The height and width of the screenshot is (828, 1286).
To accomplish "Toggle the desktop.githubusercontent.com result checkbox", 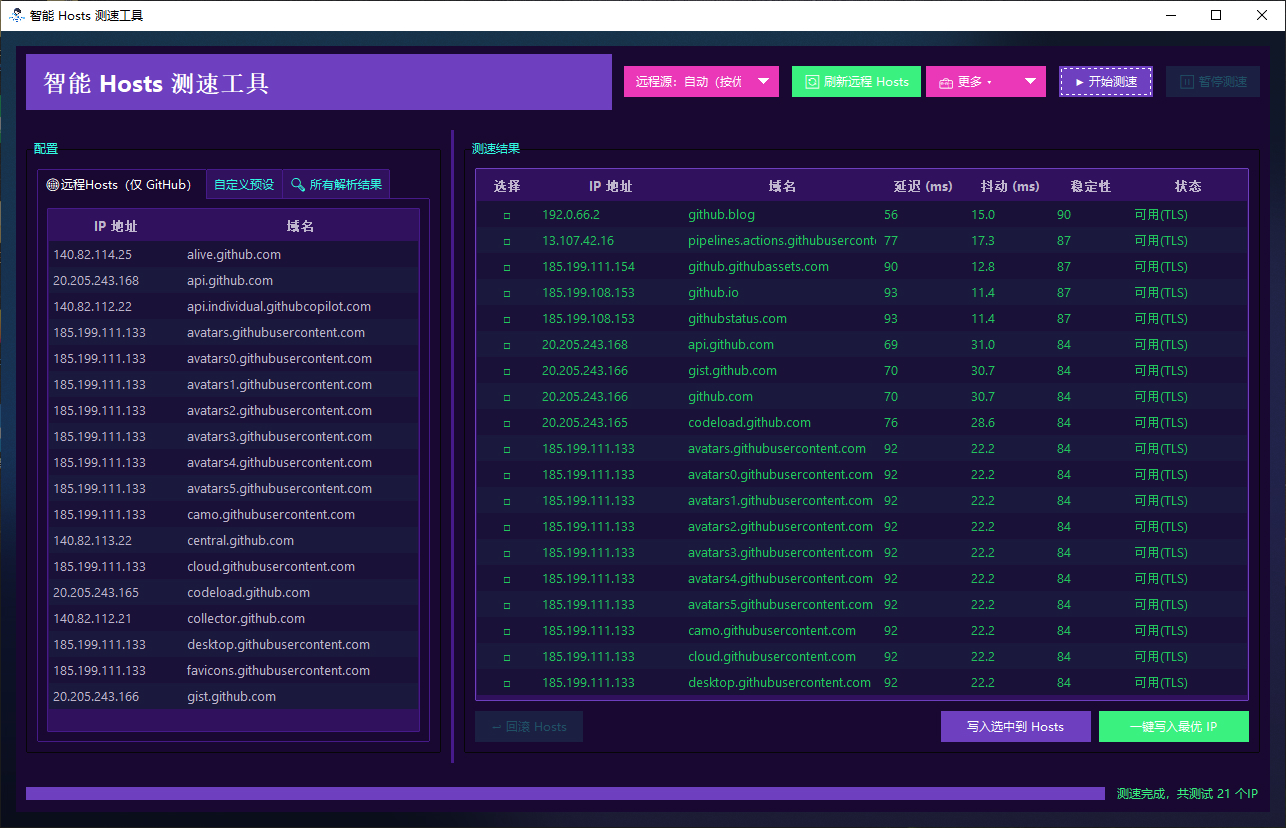I will pyautogui.click(x=506, y=683).
